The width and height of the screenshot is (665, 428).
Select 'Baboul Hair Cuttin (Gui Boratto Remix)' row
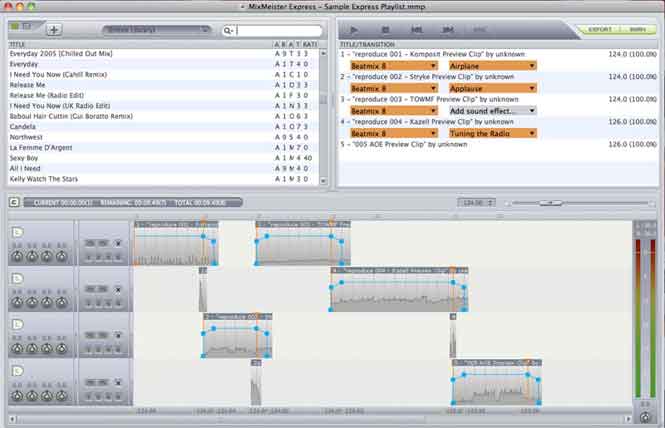tap(163, 116)
